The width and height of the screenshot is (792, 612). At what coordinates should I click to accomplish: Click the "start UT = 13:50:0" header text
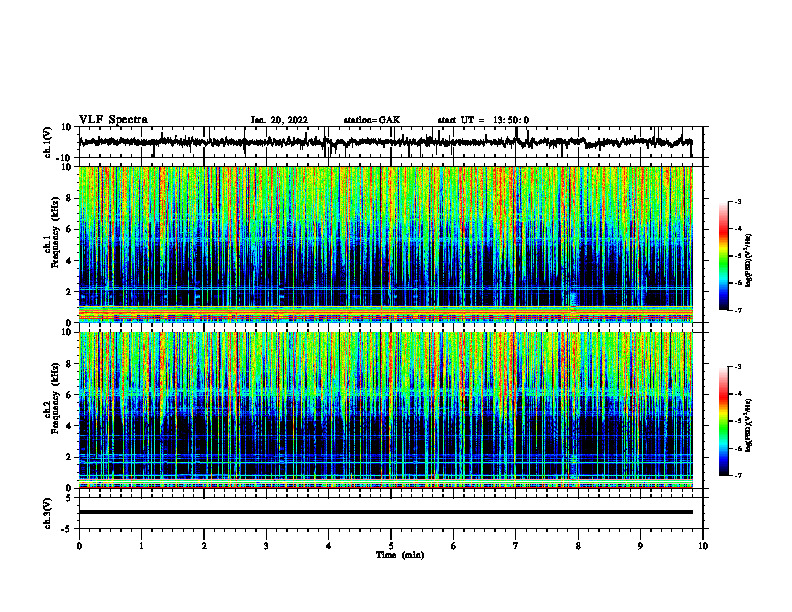[483, 120]
